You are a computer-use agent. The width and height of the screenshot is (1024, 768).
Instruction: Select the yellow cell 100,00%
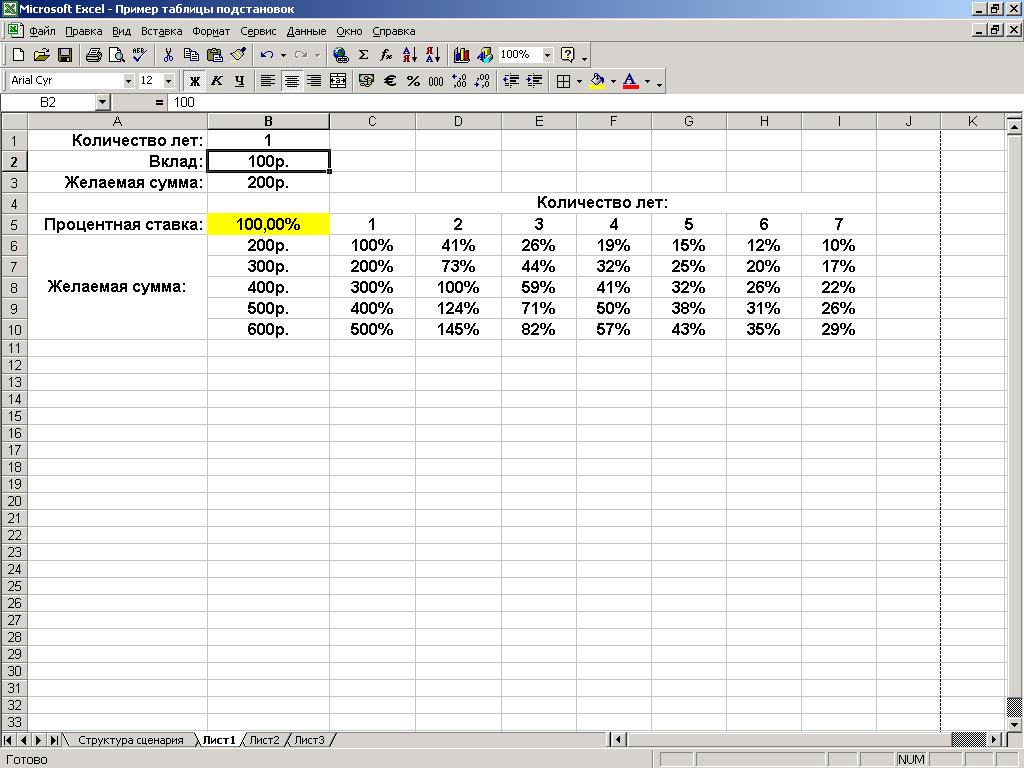[268, 225]
